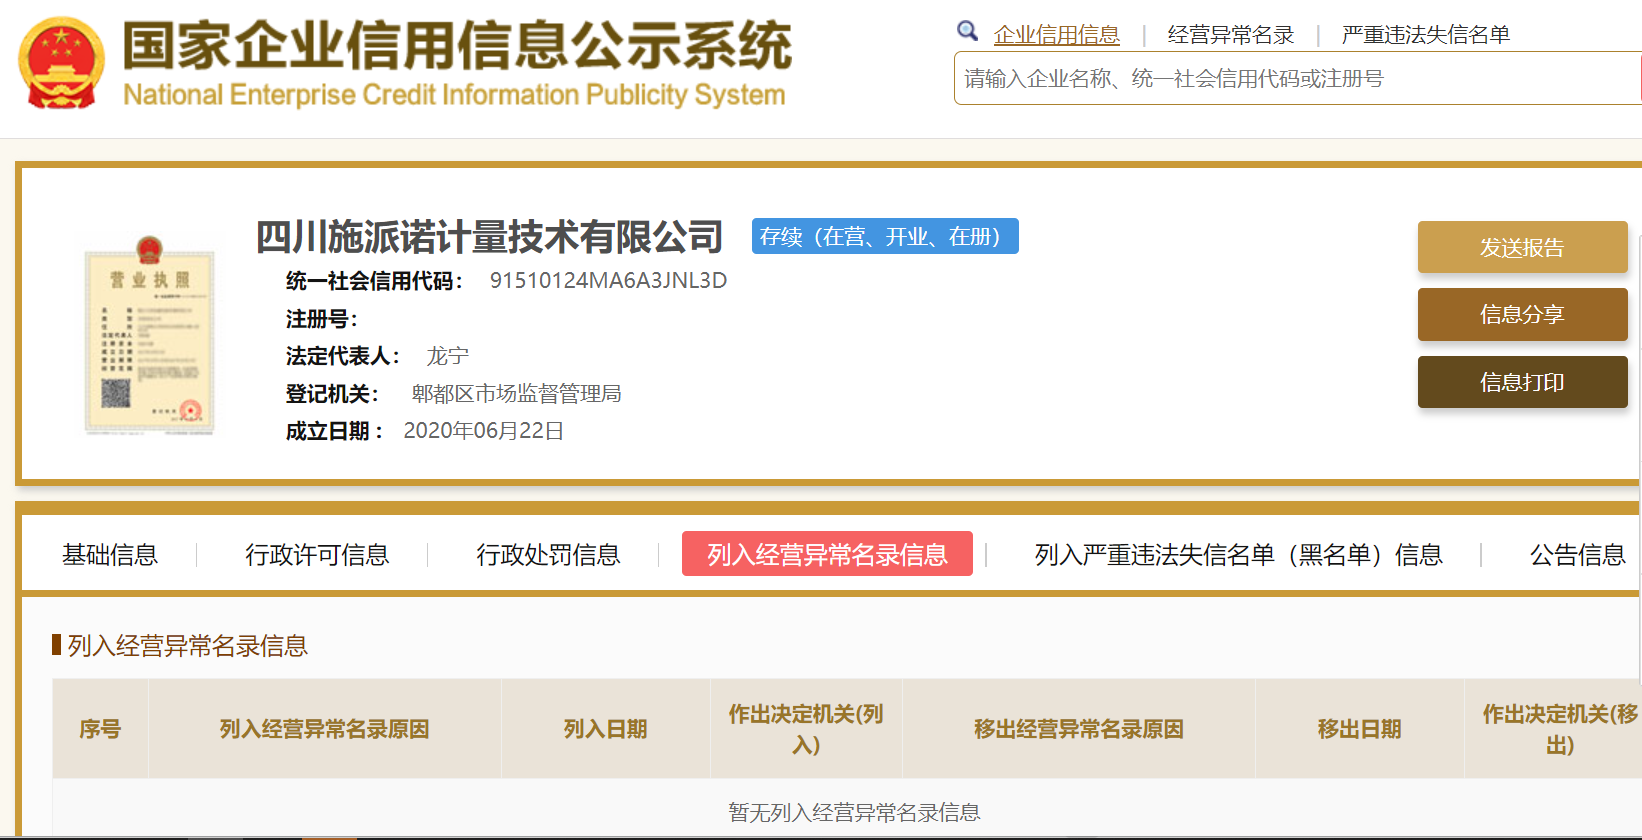Click the 列入日期 column header
The image size is (1642, 840).
[x=605, y=729]
